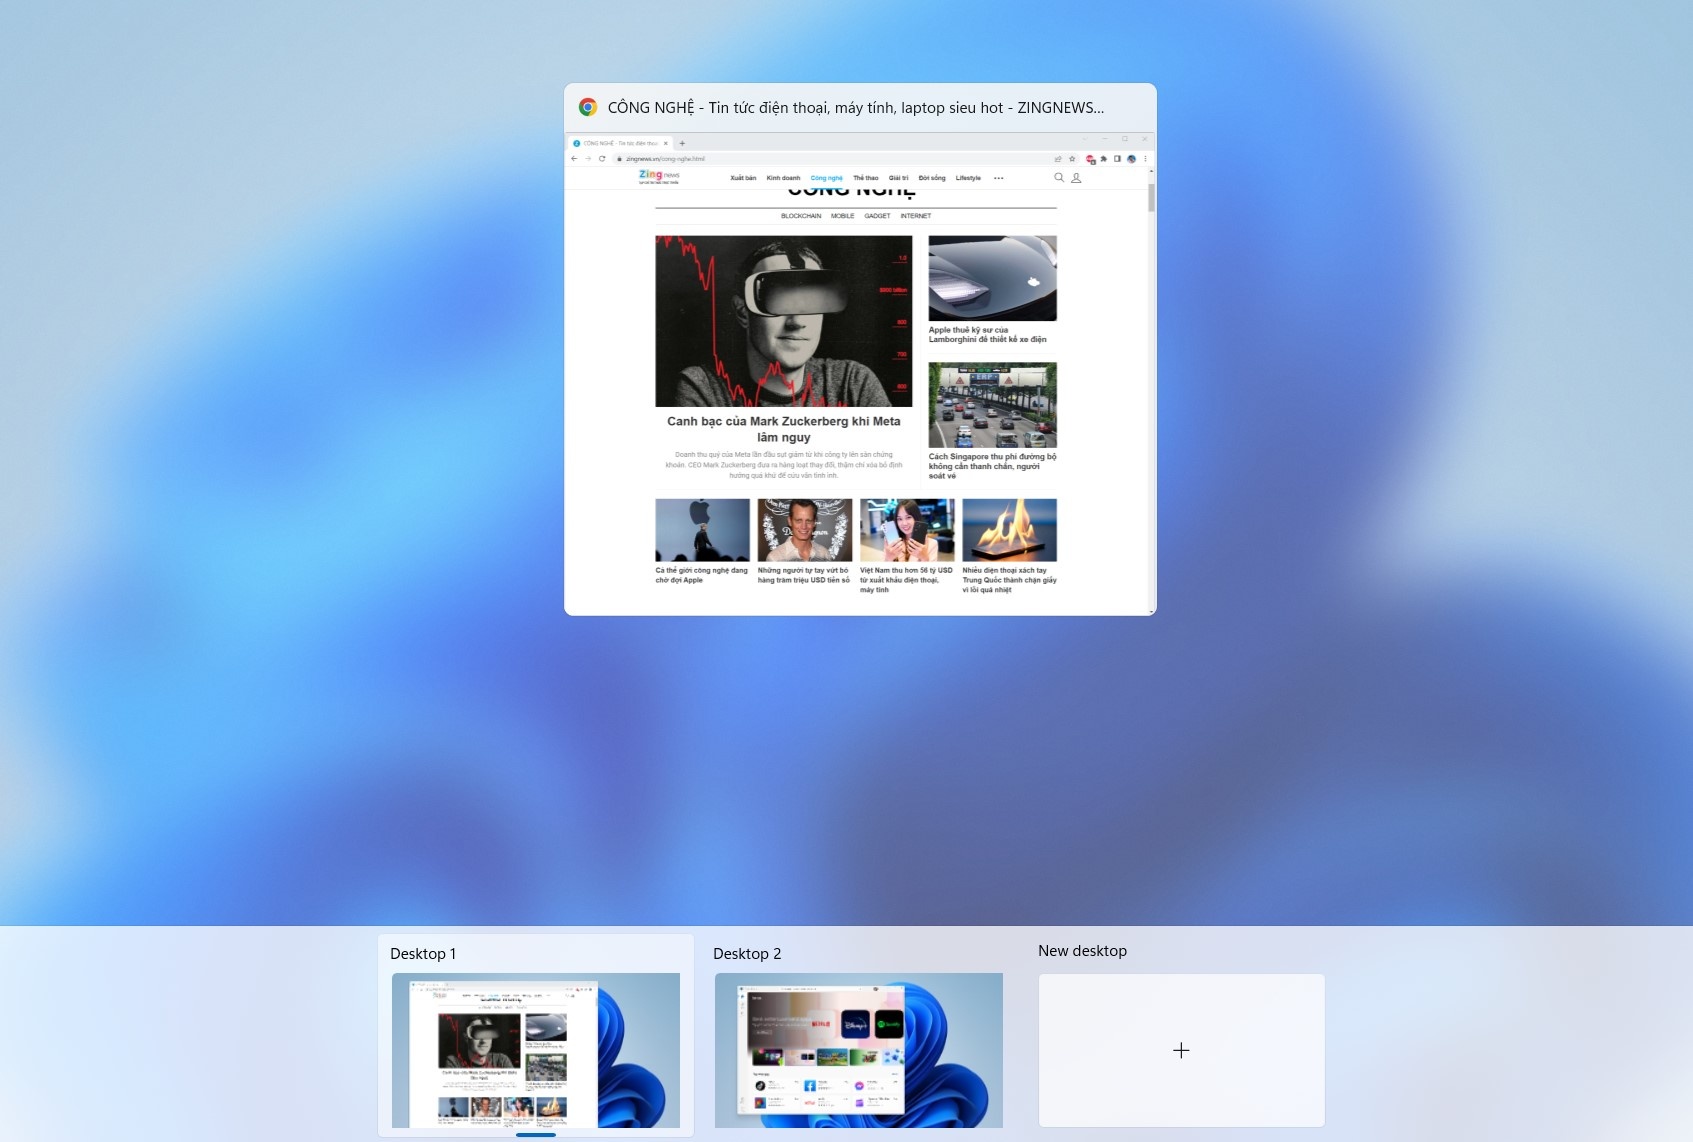
Task: Click the Zing news logo
Action: pyautogui.click(x=658, y=176)
